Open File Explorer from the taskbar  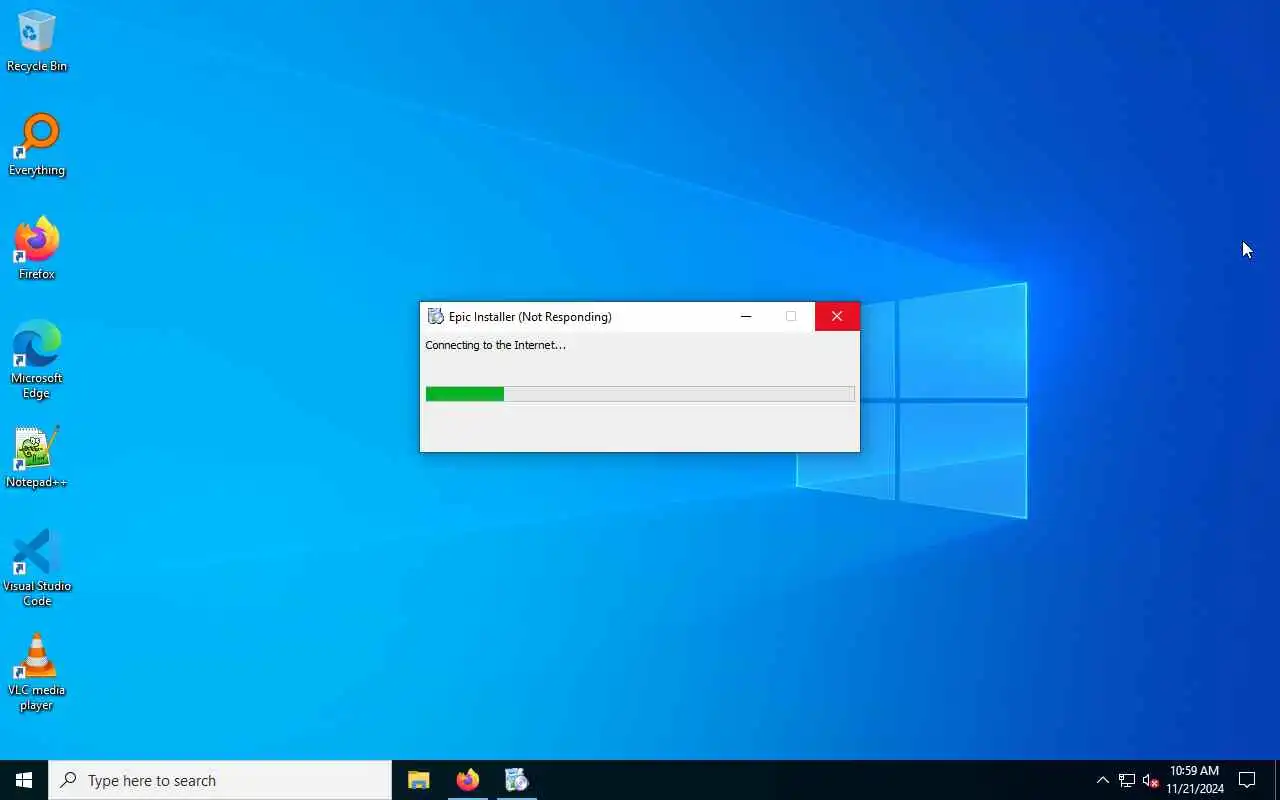[418, 780]
